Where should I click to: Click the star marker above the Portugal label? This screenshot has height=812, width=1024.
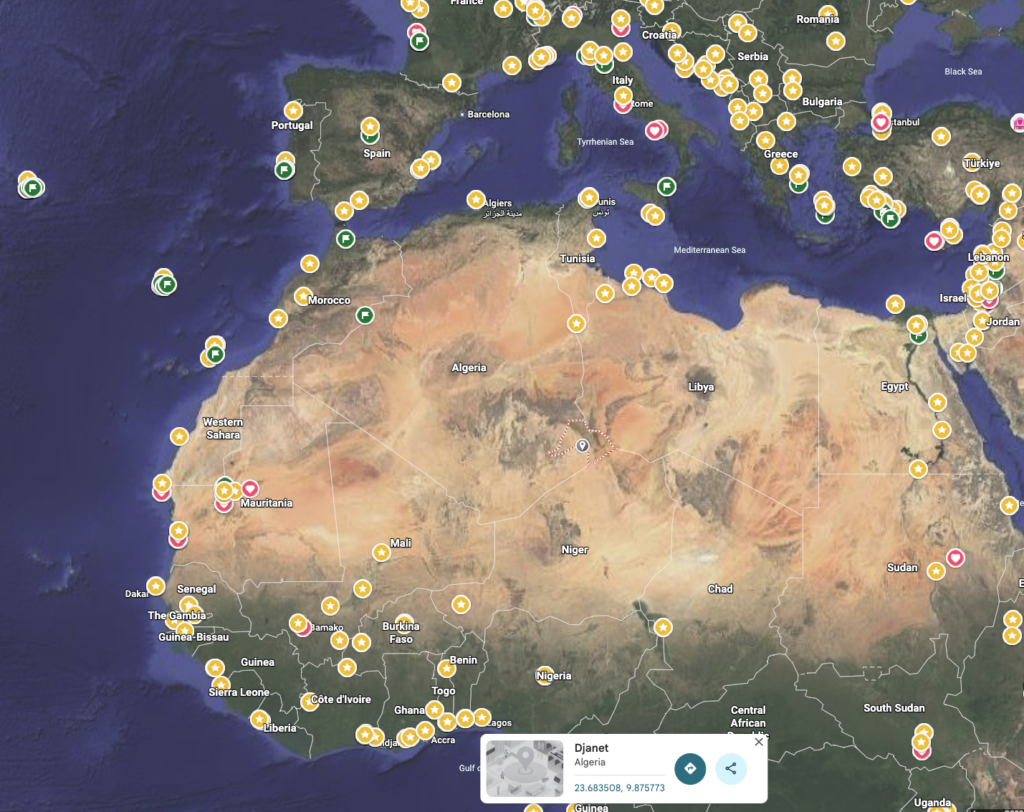tap(293, 110)
